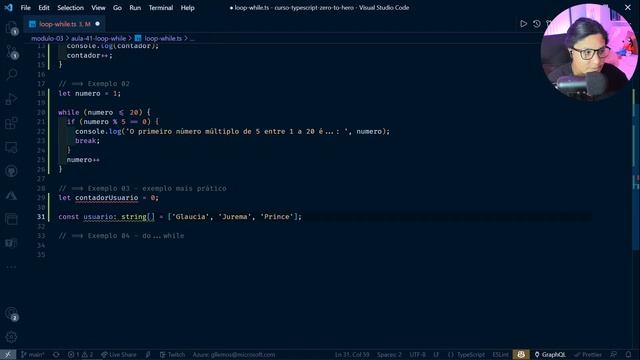Open the File menu
This screenshot has width=640, height=360.
25,8
